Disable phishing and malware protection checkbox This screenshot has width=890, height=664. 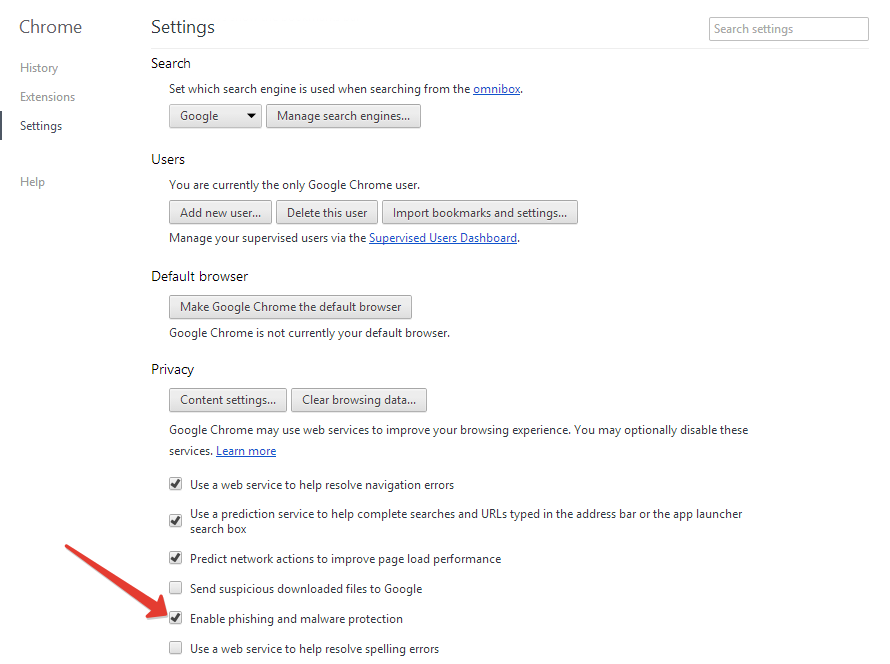click(x=176, y=618)
